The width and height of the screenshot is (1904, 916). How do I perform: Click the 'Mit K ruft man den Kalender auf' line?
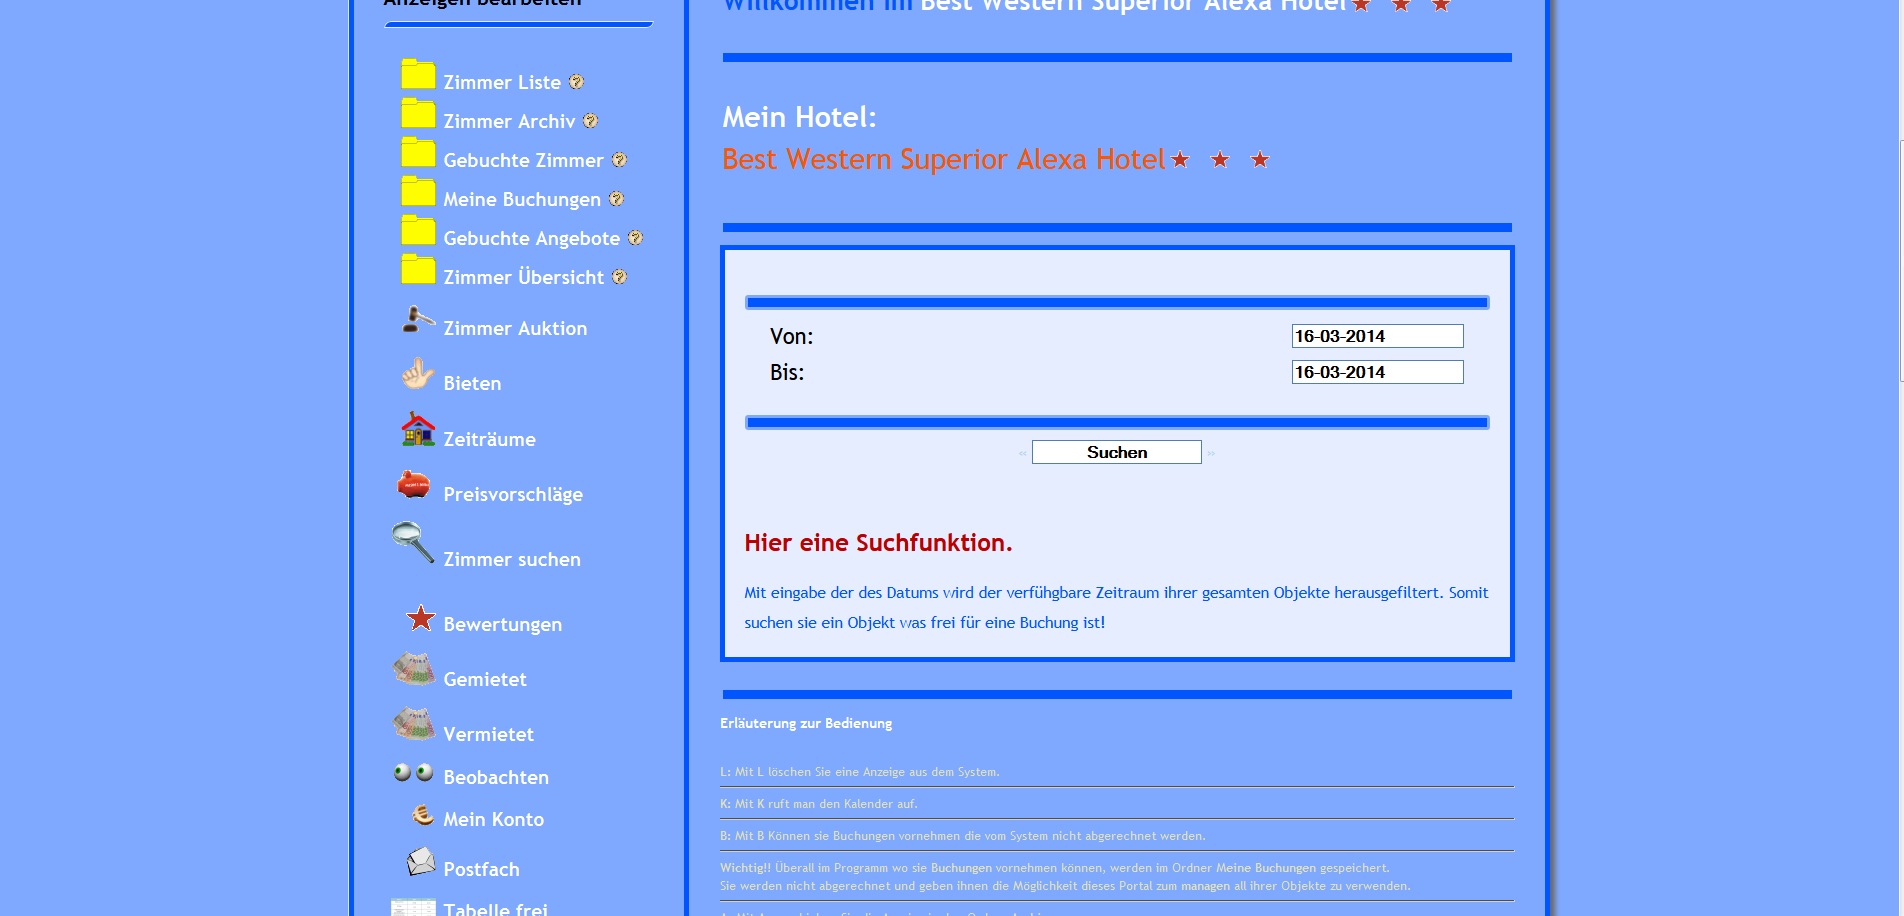pyautogui.click(x=819, y=804)
